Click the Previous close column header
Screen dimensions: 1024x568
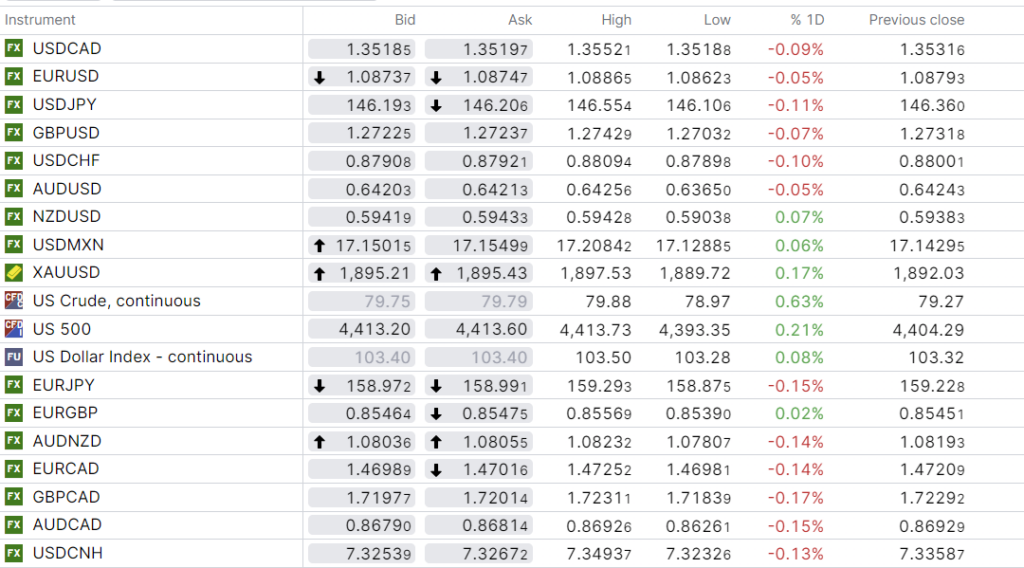click(916, 20)
